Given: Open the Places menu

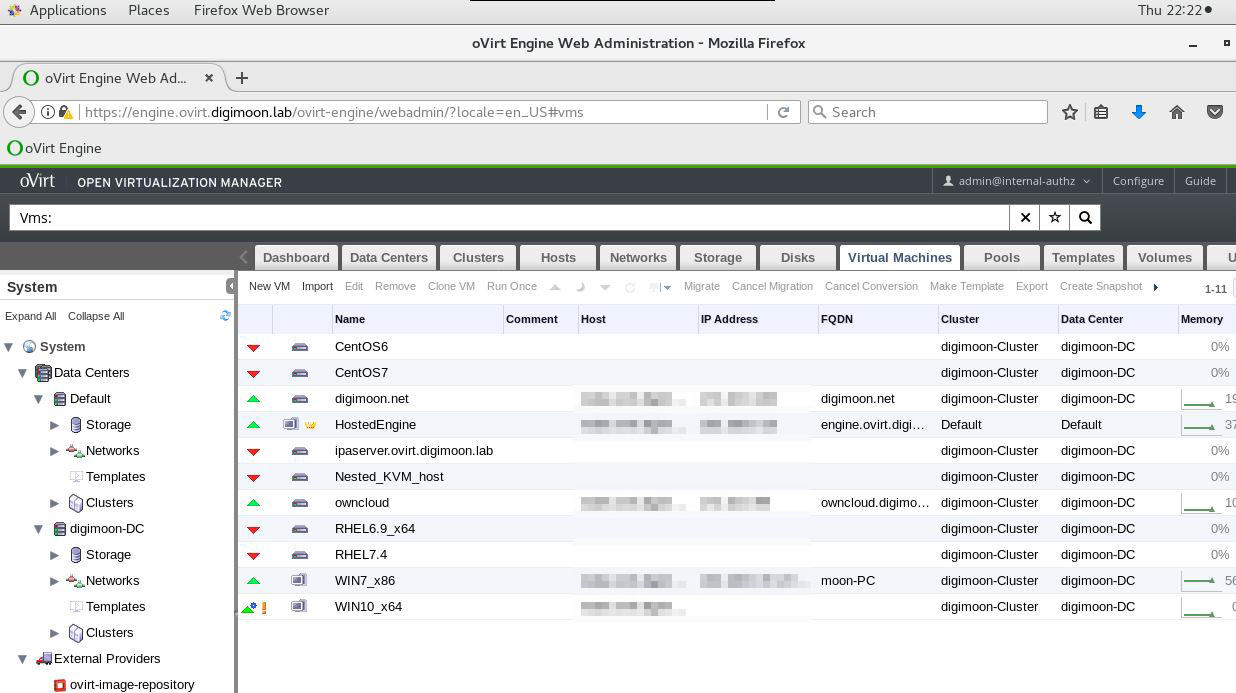Looking at the screenshot, I should coord(149,10).
